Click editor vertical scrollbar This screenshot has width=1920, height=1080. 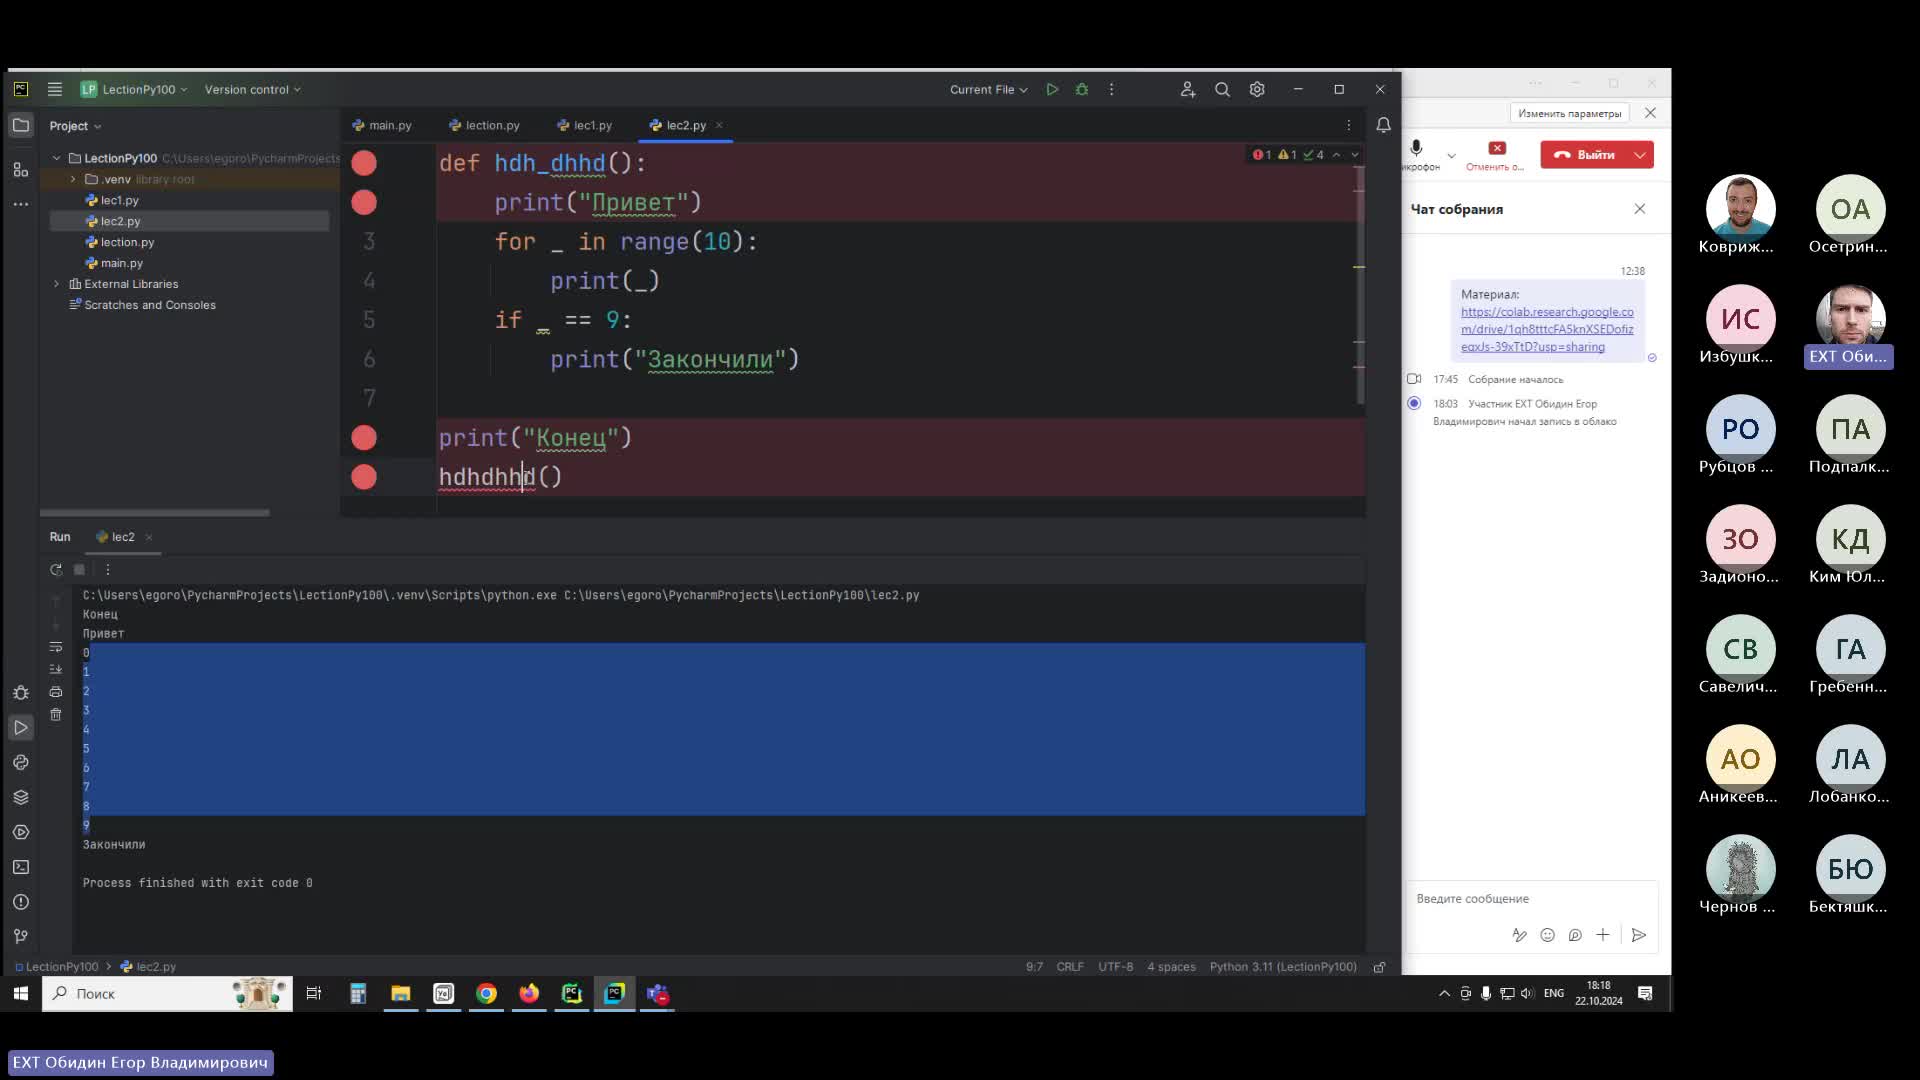click(1360, 285)
